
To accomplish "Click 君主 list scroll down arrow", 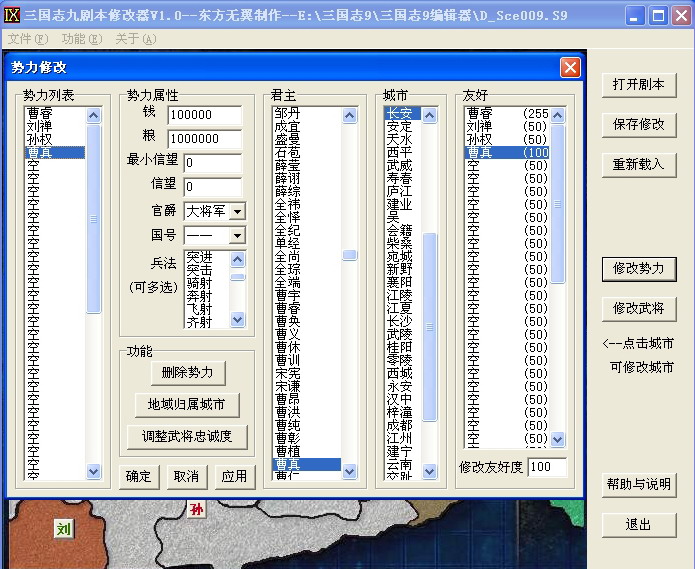I will (x=349, y=472).
